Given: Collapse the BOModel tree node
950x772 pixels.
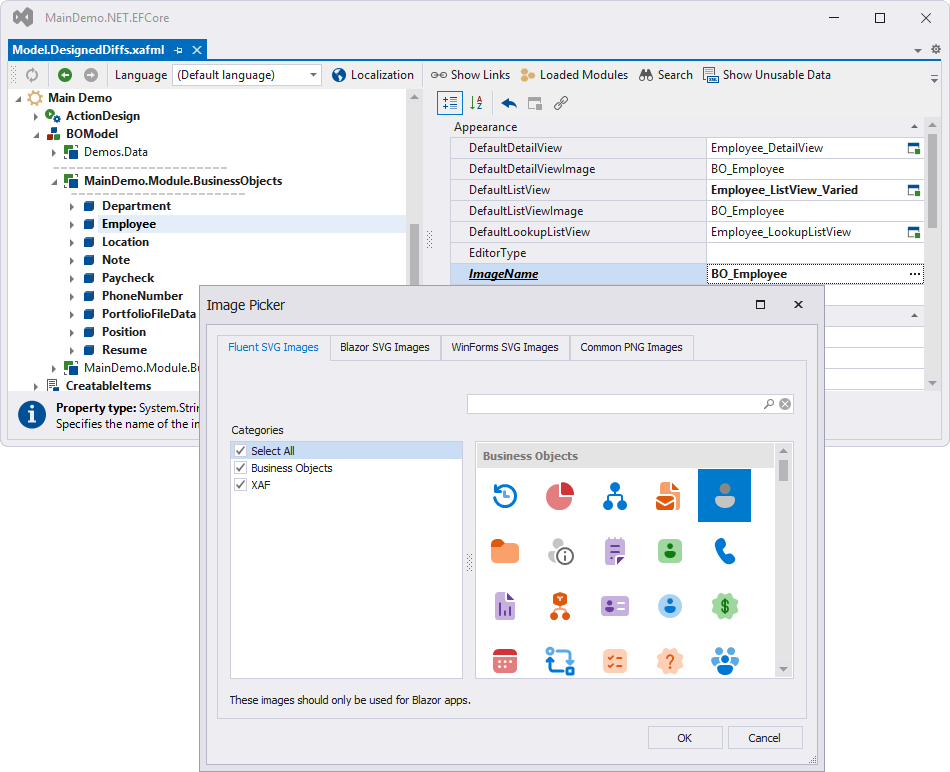Looking at the screenshot, I should 36,134.
